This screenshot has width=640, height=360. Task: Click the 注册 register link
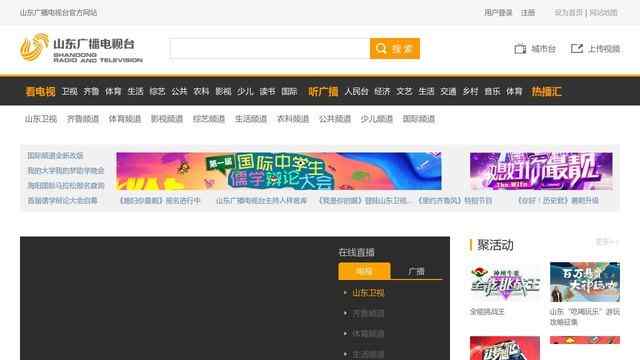click(528, 13)
